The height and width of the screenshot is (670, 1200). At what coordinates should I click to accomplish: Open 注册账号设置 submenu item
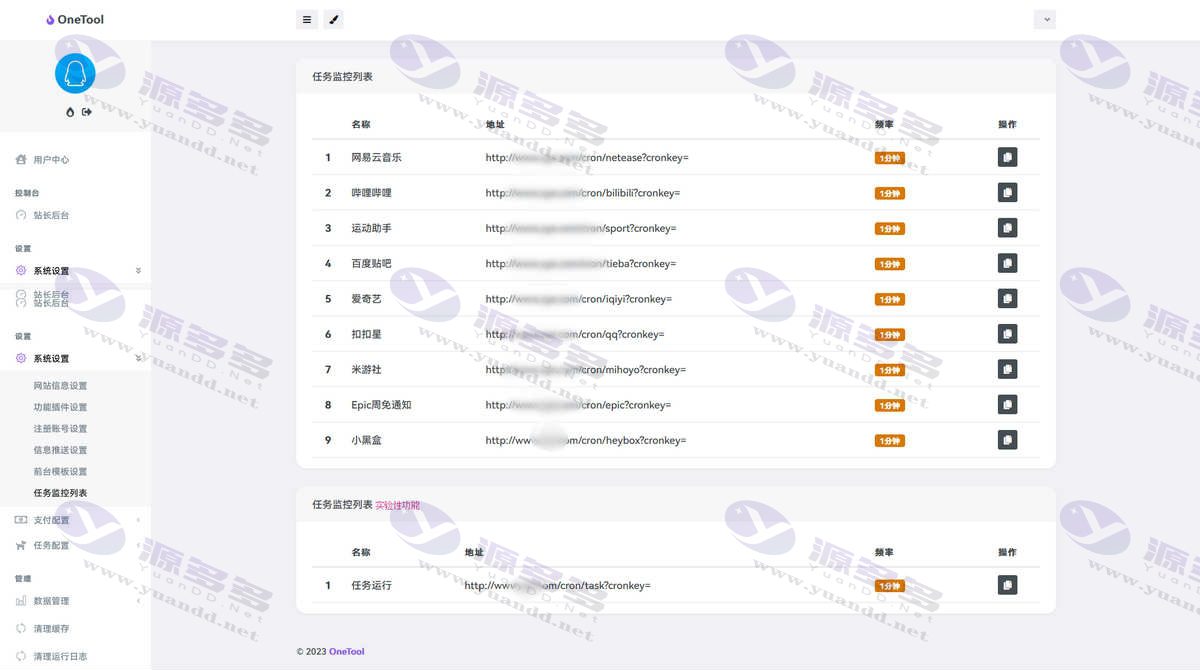coord(60,429)
